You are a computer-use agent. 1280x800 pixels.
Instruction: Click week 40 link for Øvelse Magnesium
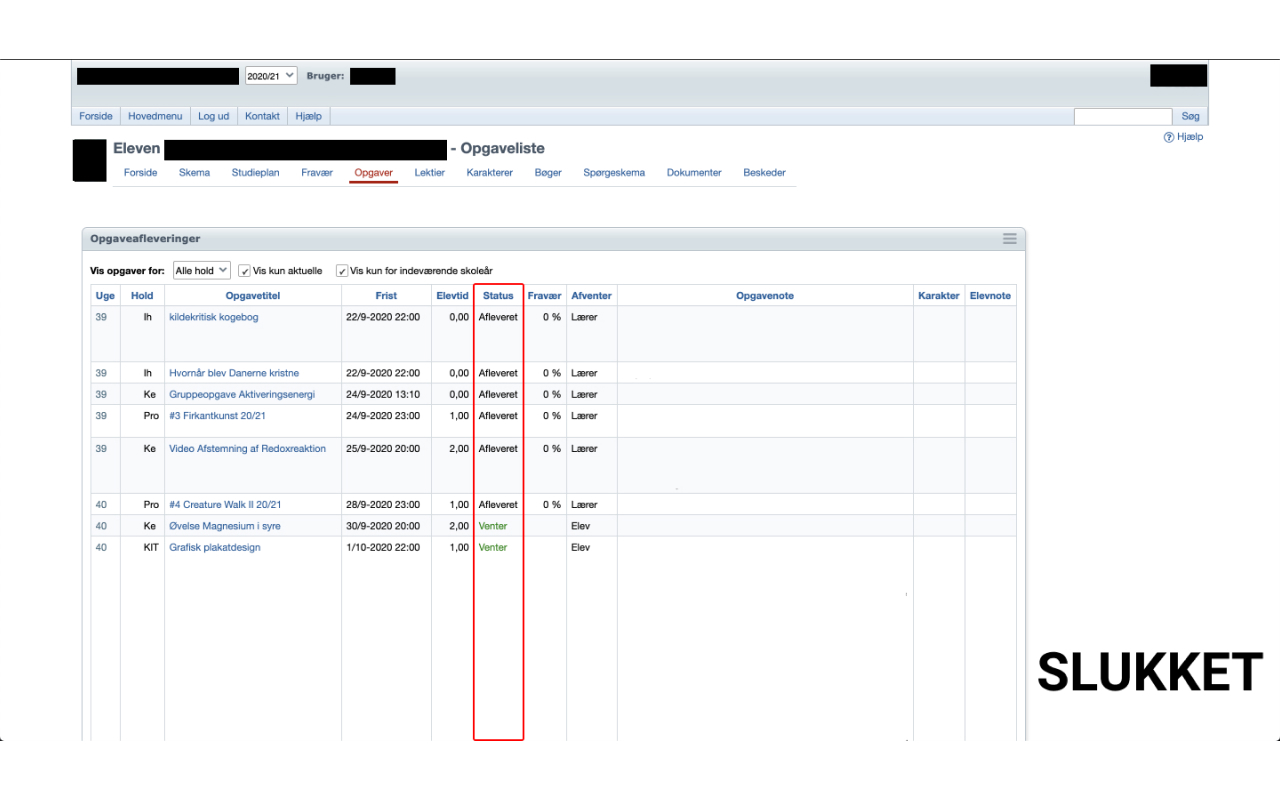click(x=101, y=526)
